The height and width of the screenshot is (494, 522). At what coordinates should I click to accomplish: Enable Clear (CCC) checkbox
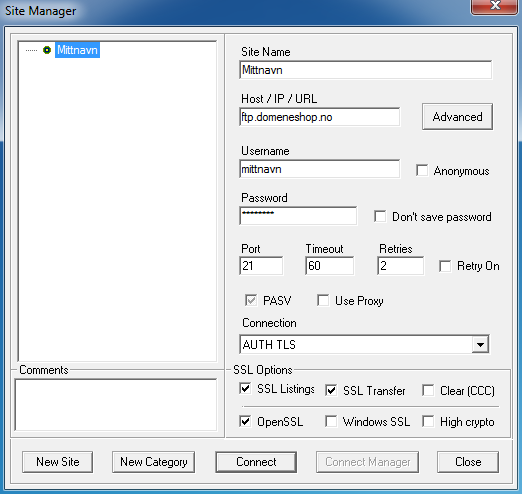tap(428, 390)
